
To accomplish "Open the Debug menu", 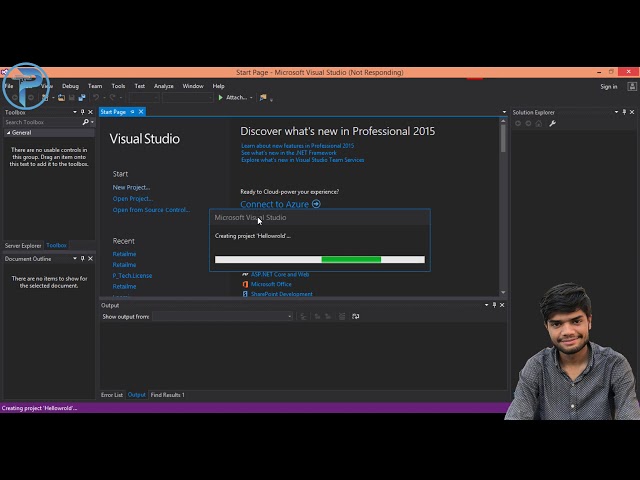I will point(70,86).
